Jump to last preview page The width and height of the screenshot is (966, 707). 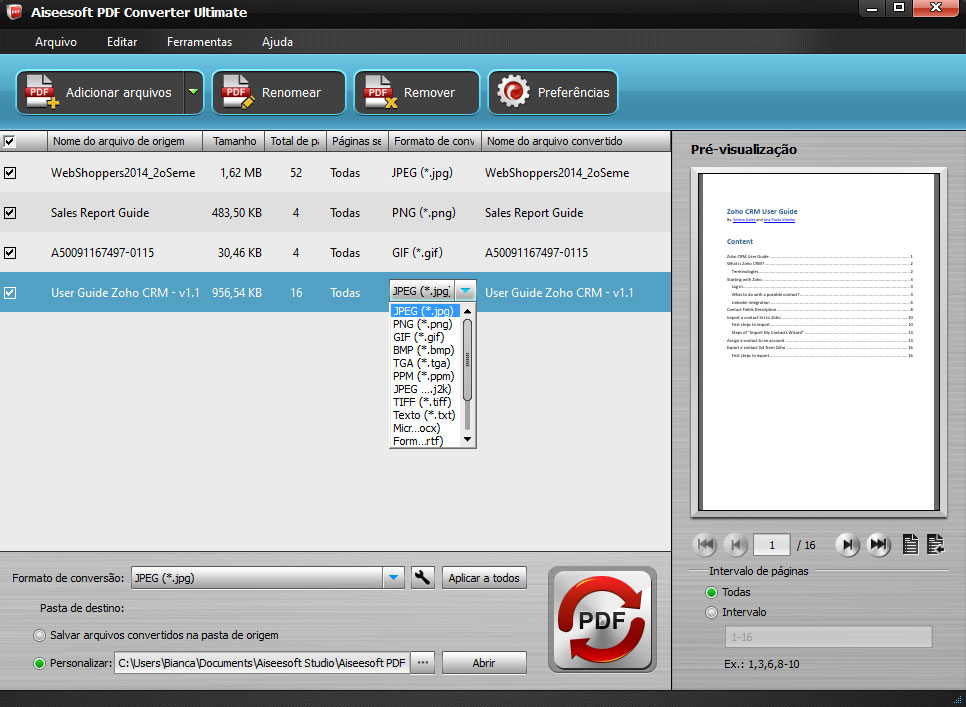pos(879,545)
